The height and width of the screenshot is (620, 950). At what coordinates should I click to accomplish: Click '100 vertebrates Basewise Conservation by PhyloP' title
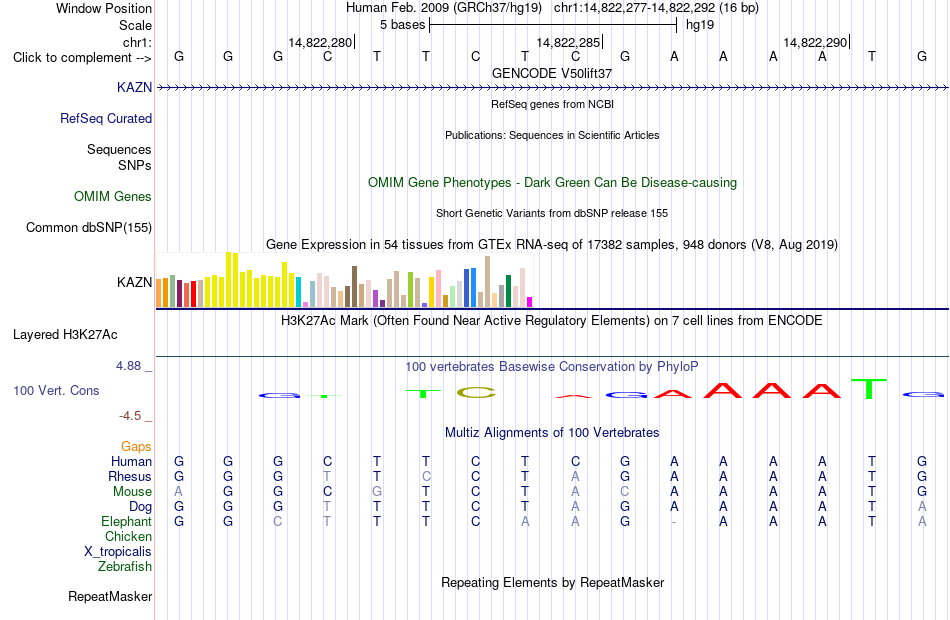pos(552,367)
